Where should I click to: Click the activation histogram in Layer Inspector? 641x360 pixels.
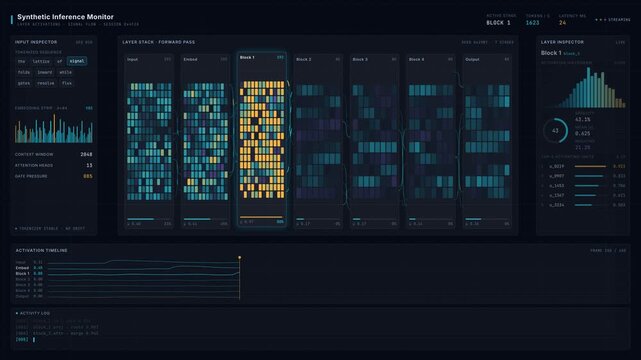[583, 87]
